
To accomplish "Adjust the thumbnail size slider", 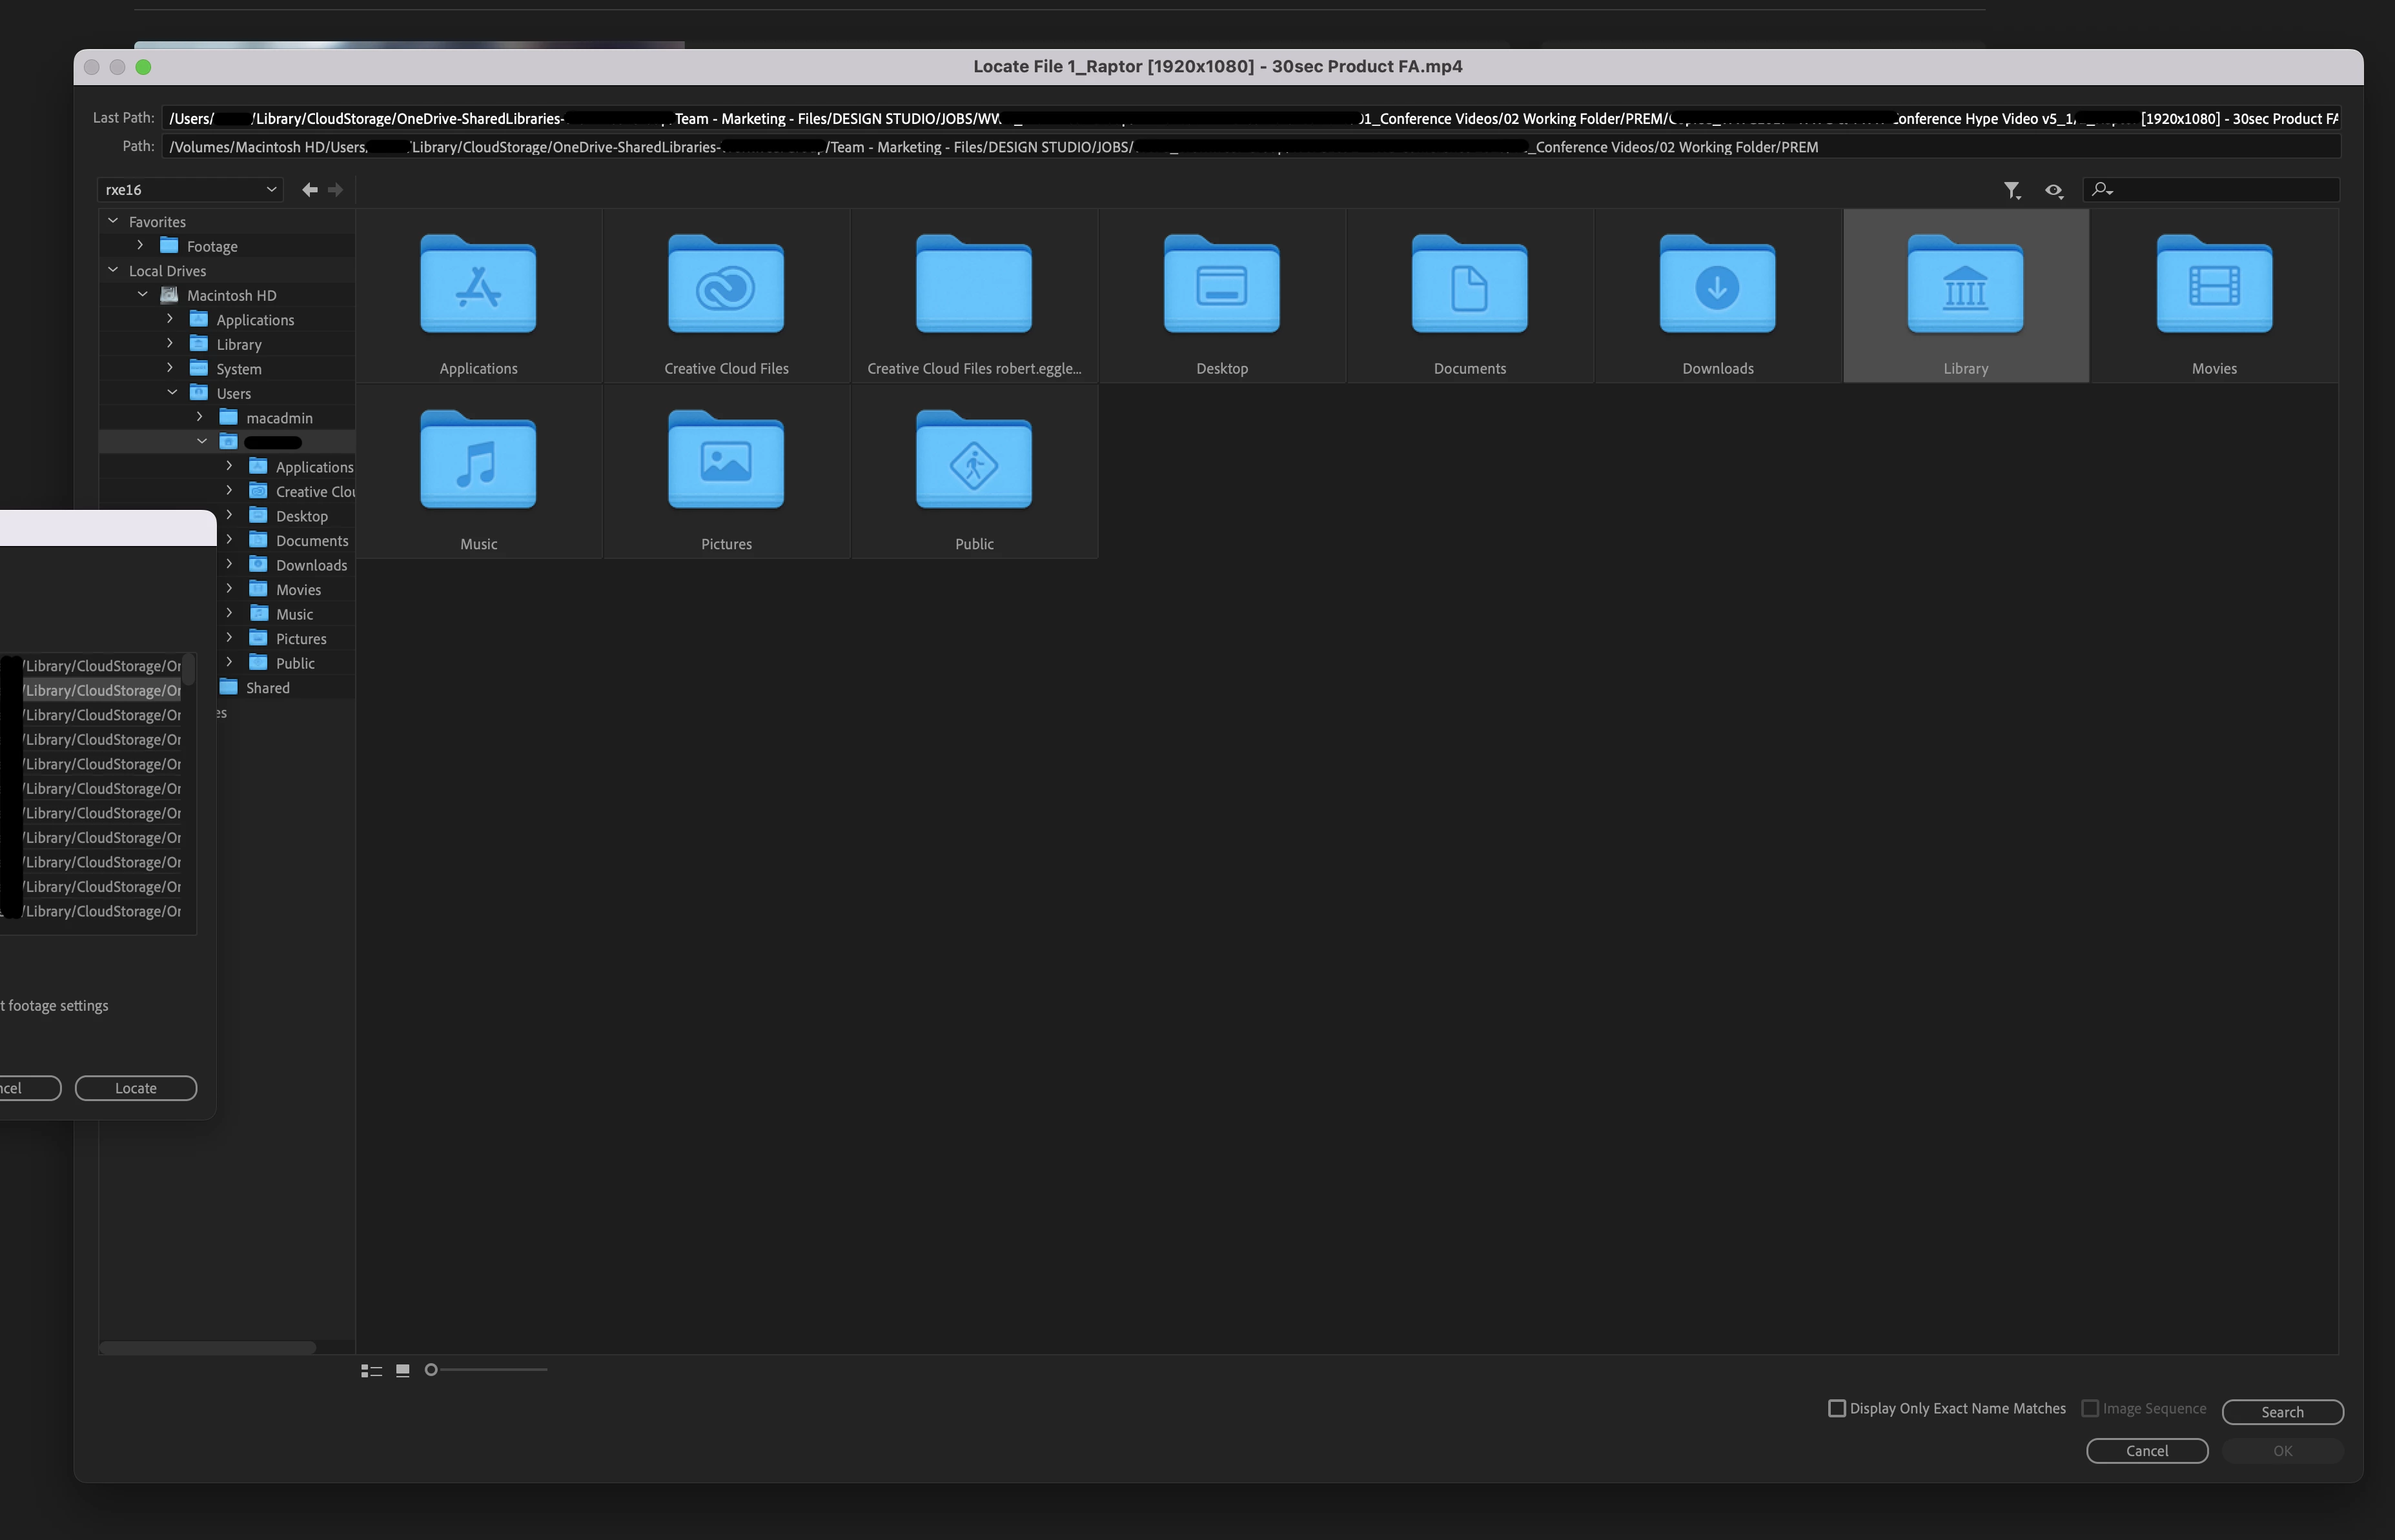I will point(432,1370).
